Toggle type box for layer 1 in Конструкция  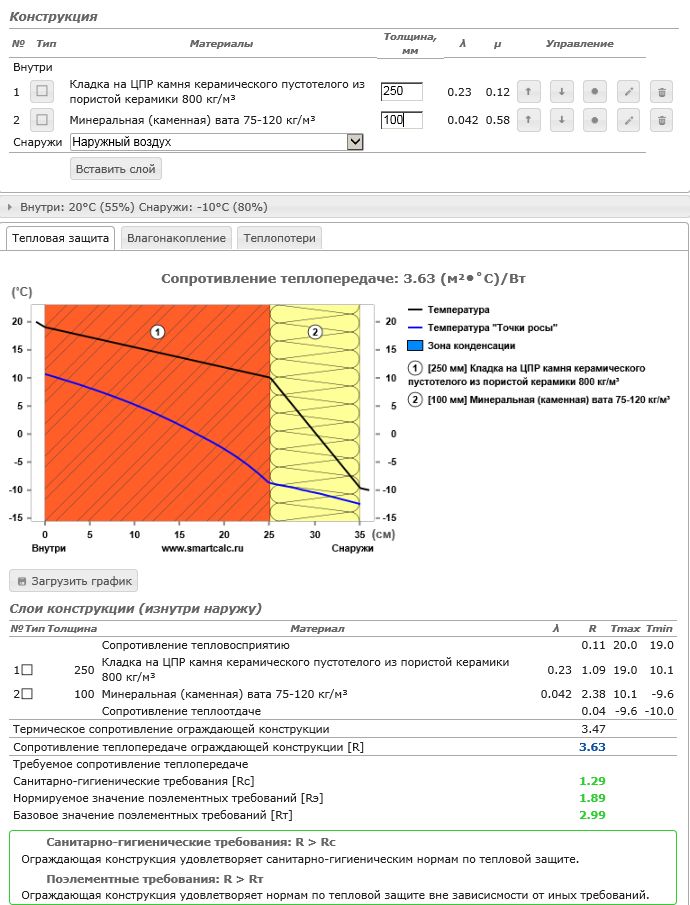(x=42, y=92)
